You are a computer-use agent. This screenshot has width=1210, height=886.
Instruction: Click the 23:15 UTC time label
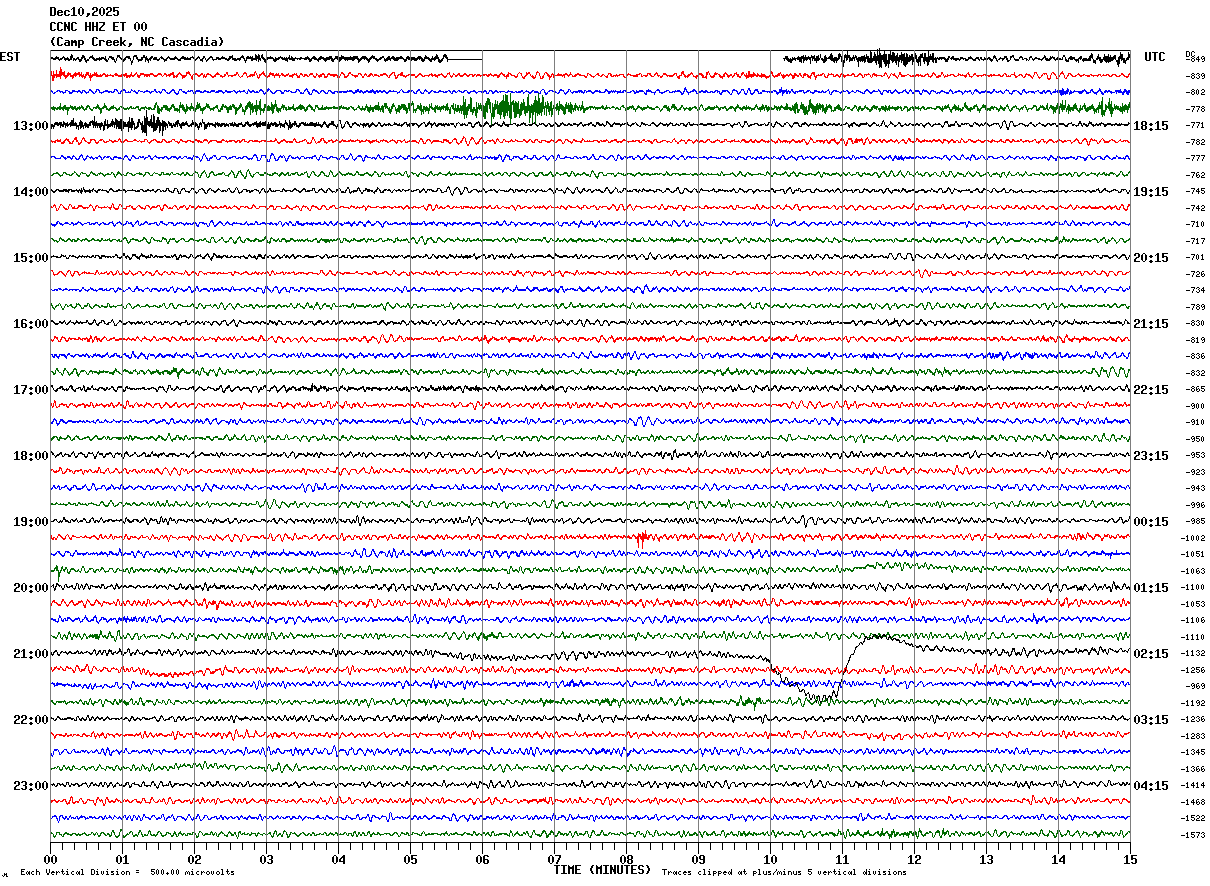pos(1151,456)
